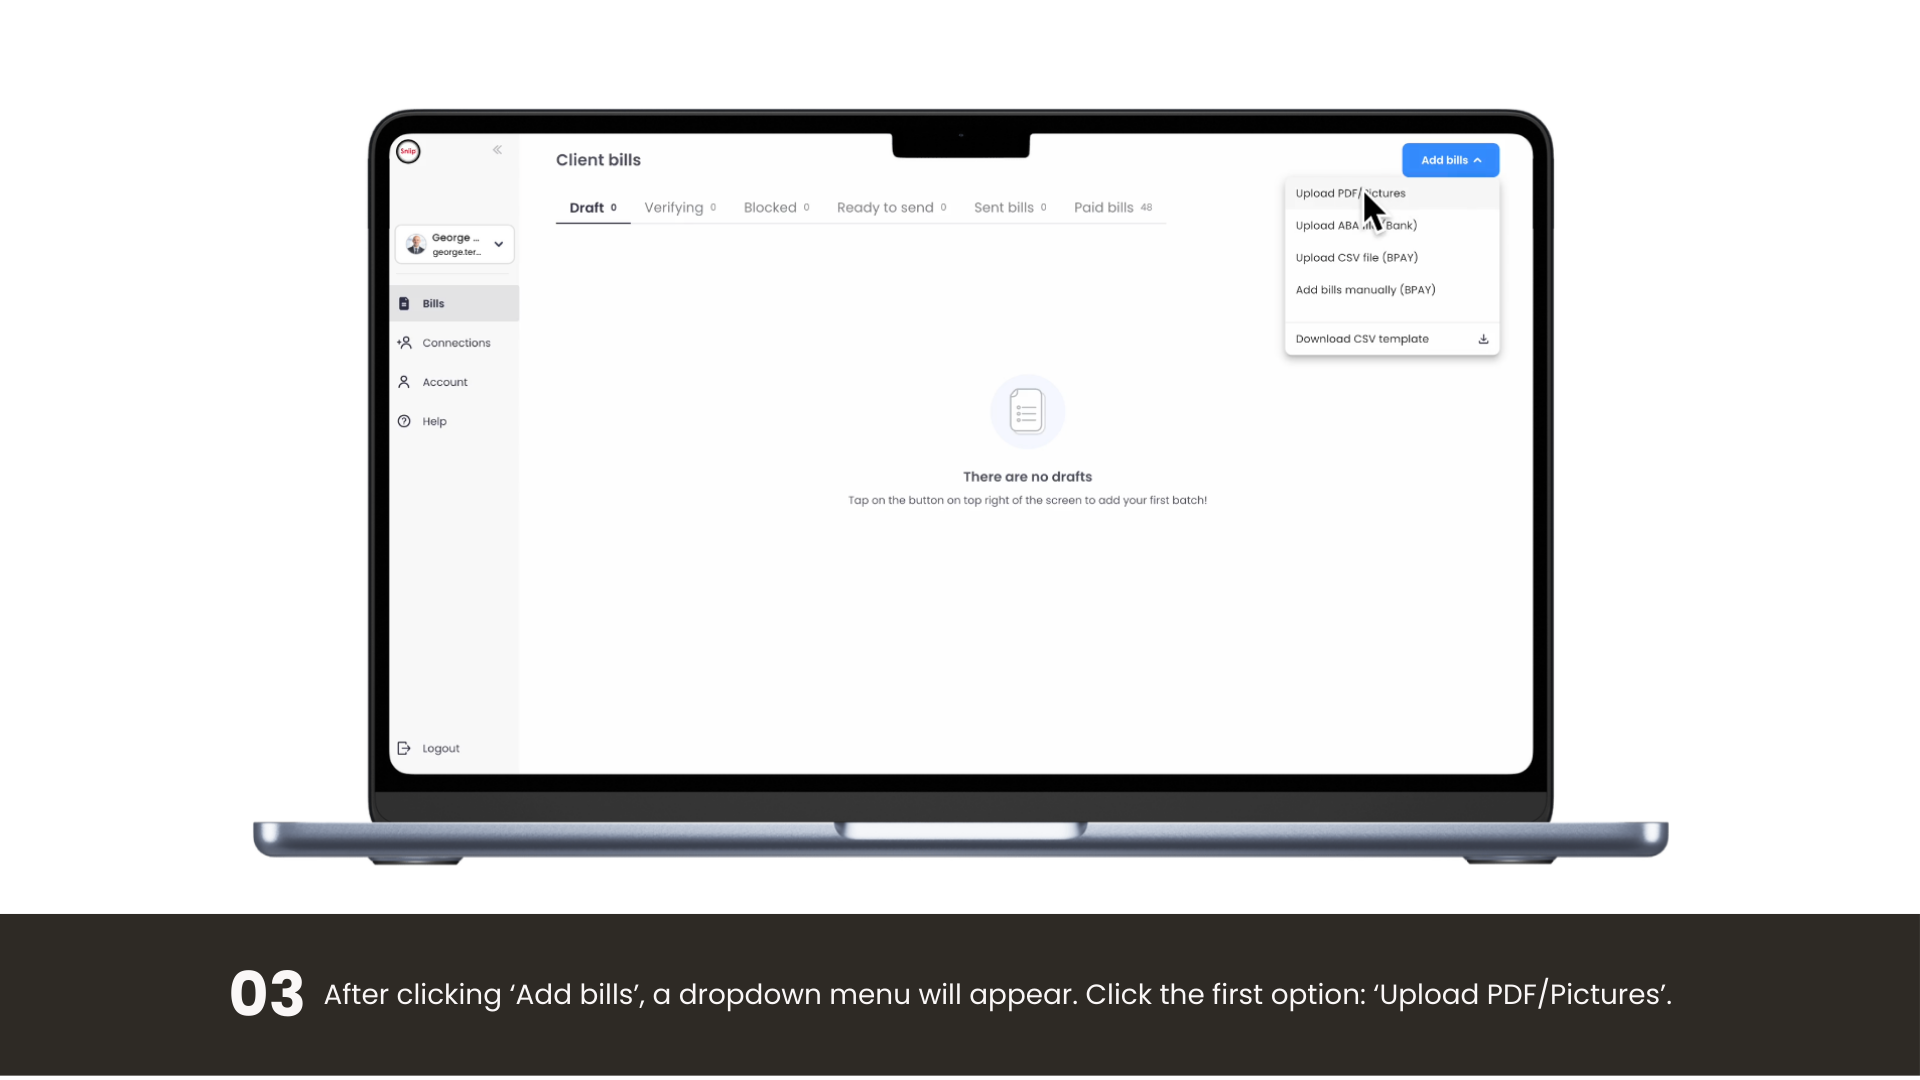Click the Account person icon

coord(404,382)
